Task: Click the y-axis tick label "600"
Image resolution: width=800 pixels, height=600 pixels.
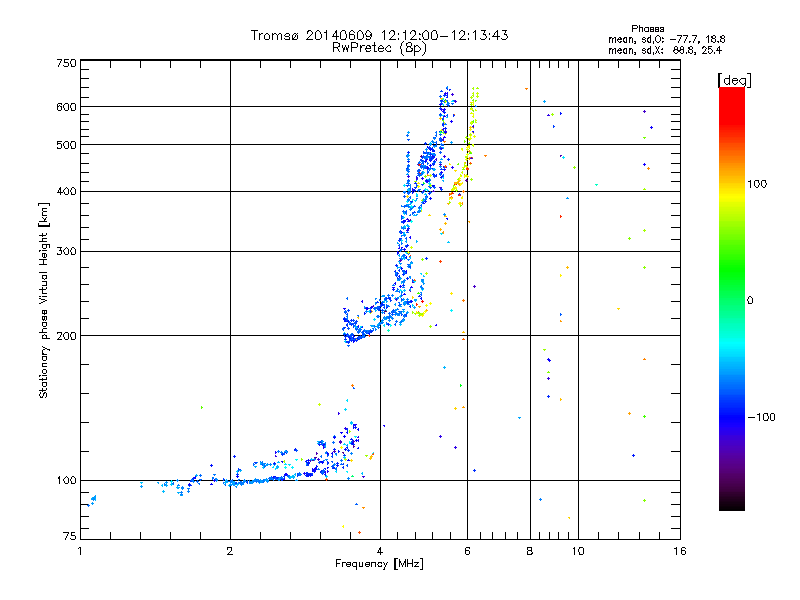Action: 66,107
